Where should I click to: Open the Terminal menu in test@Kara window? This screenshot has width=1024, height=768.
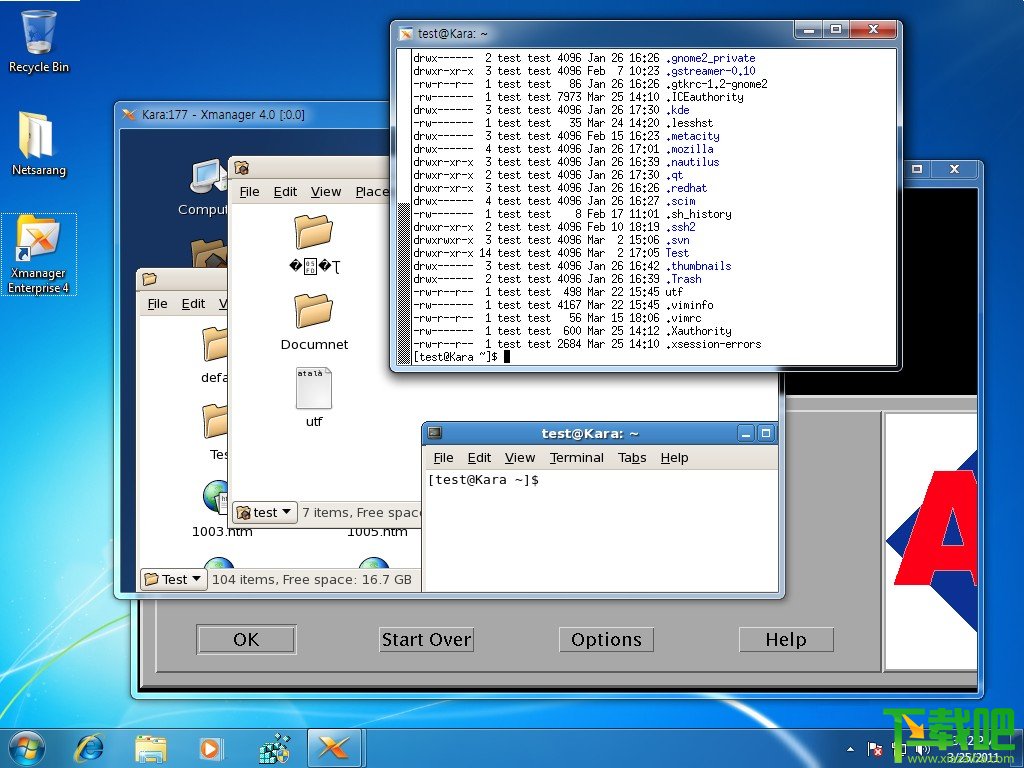(x=576, y=457)
